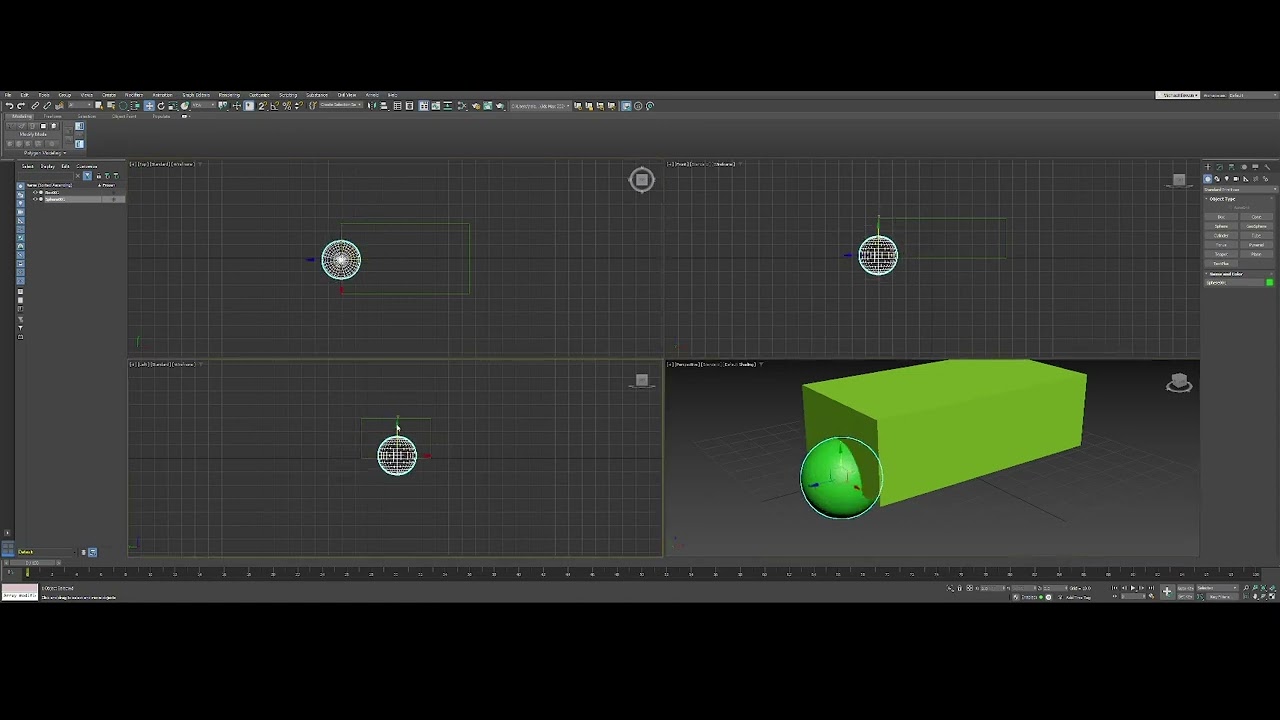Open the Utilities wrench tab

point(1267,167)
